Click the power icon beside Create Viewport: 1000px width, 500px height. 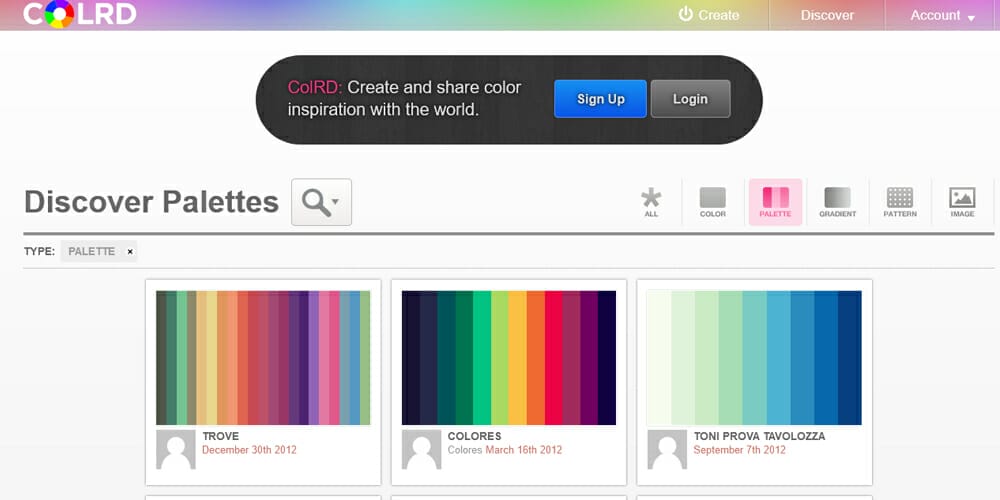(686, 13)
